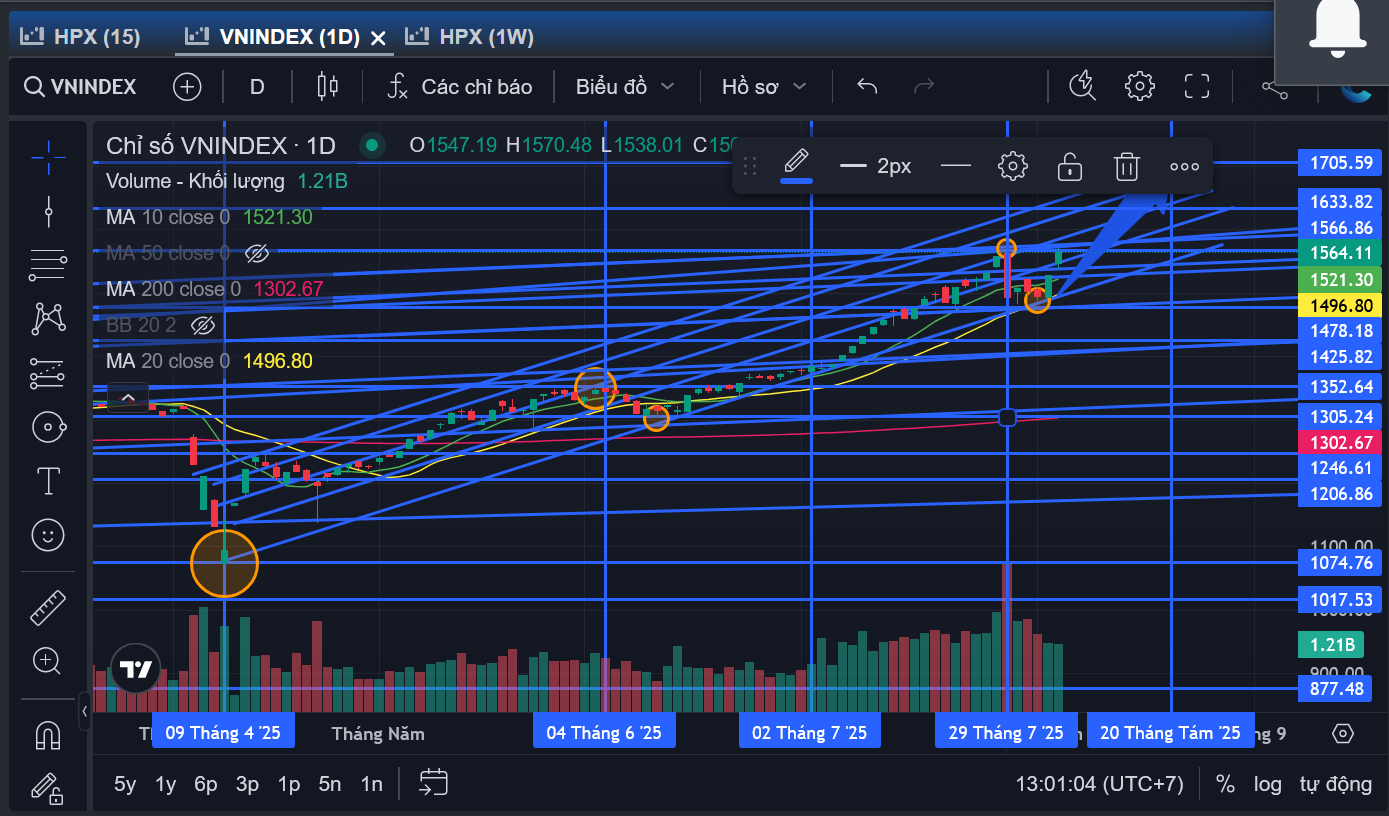Set the time range to 1y
The width and height of the screenshot is (1389, 816).
click(166, 784)
